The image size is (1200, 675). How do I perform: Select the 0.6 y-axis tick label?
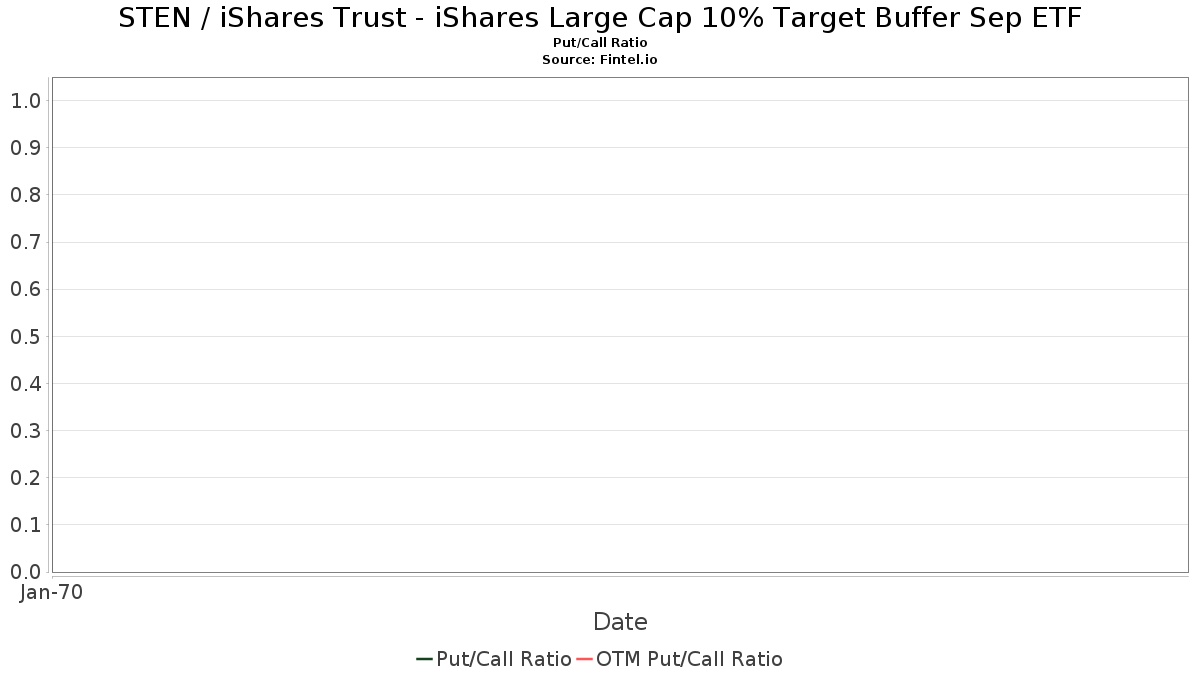25,289
